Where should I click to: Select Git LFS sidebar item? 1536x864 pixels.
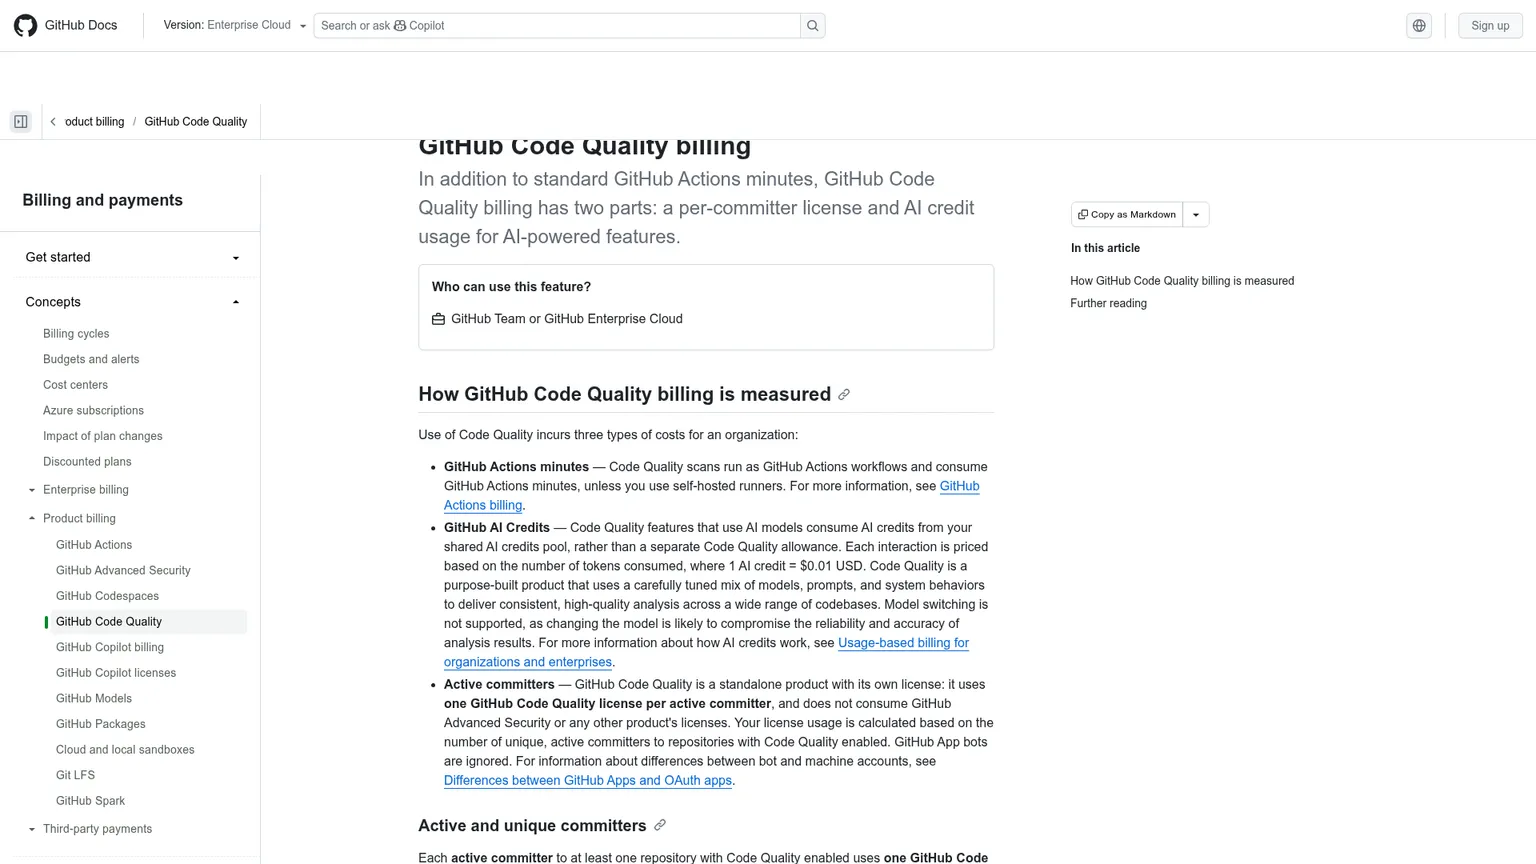pos(75,776)
